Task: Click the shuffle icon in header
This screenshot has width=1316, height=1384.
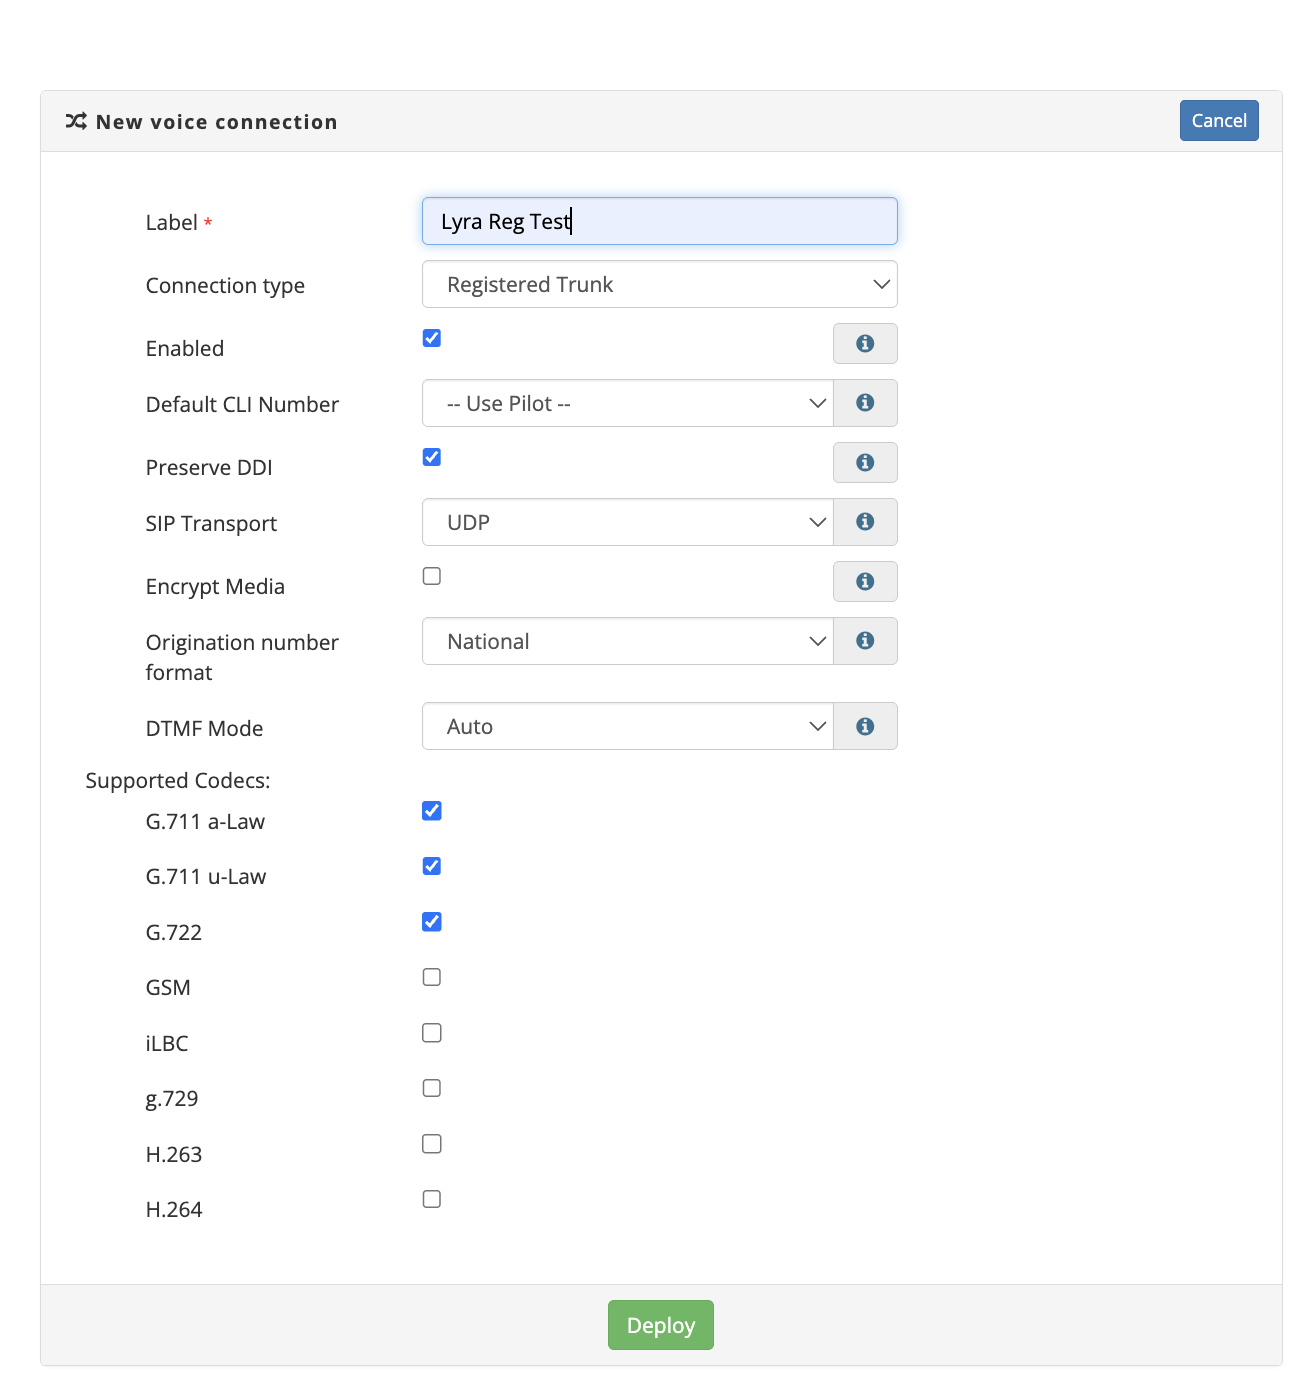Action: [76, 121]
